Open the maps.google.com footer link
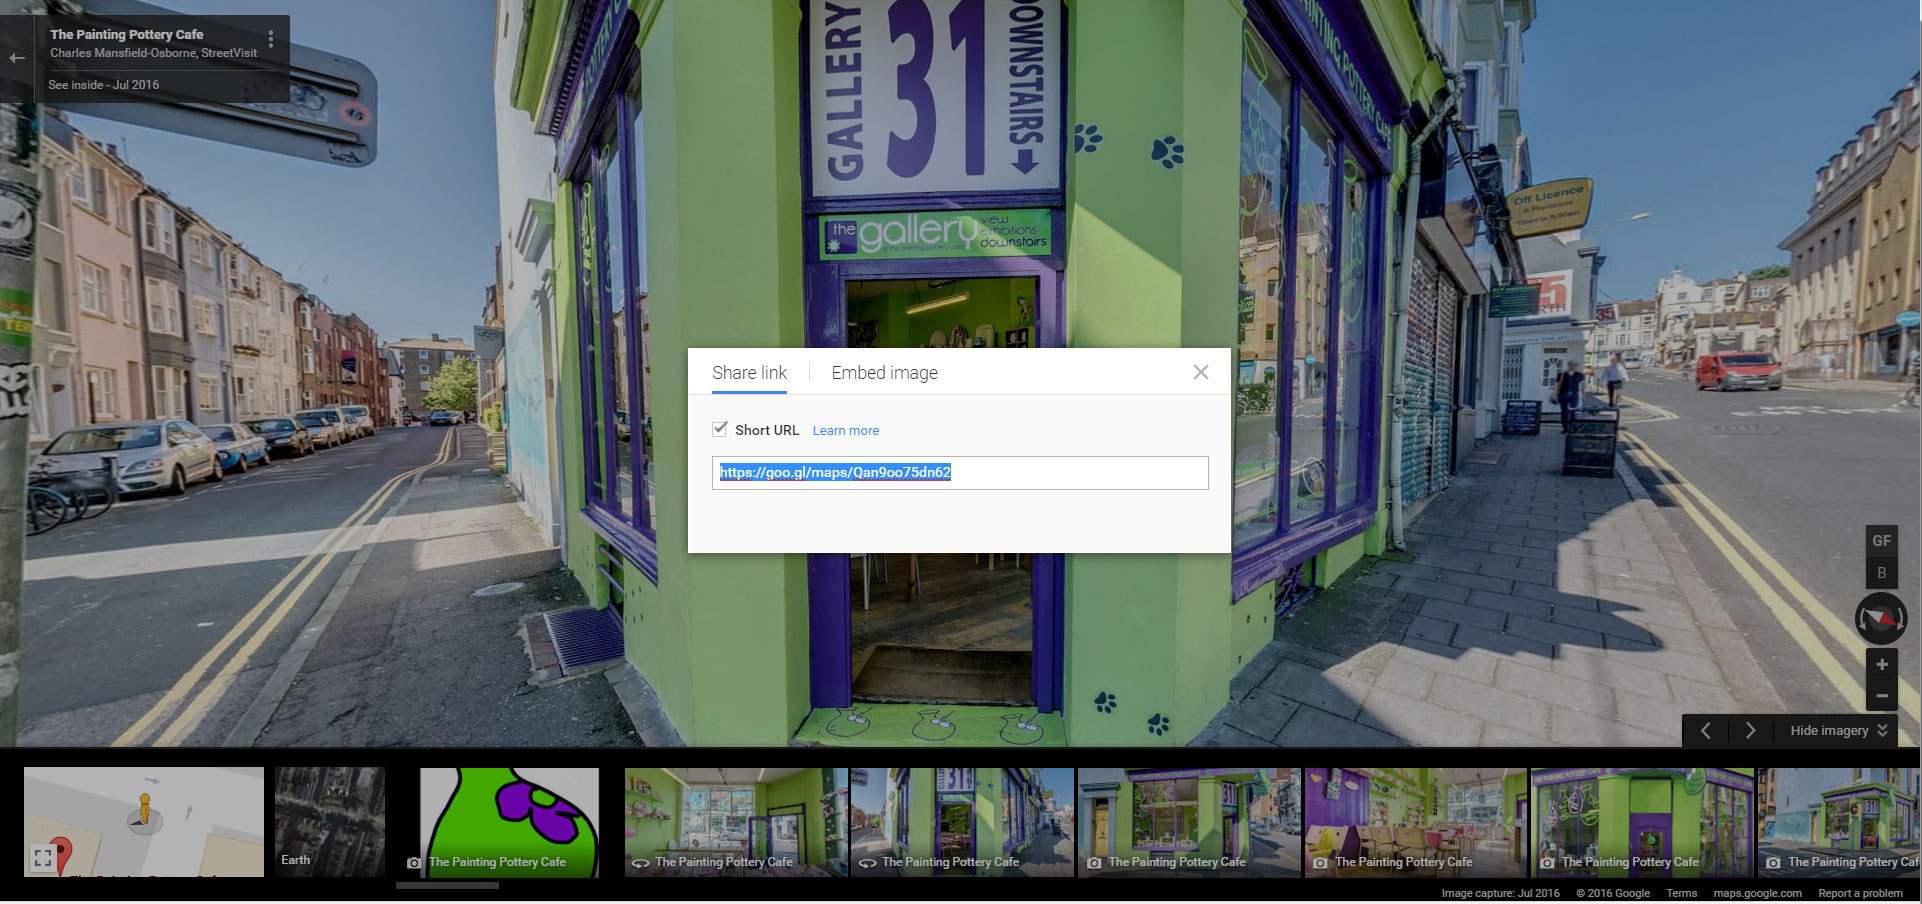Screen dimensions: 1922x904 1757,893
